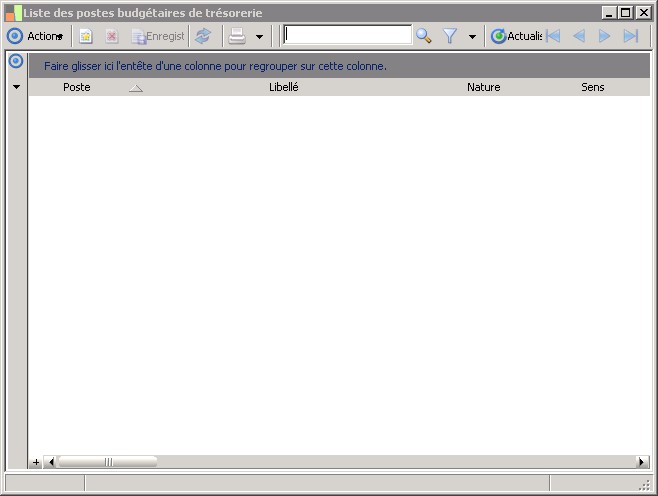Screen dimensions: 658x496
Task: Focus the search text field
Action: tap(347, 35)
